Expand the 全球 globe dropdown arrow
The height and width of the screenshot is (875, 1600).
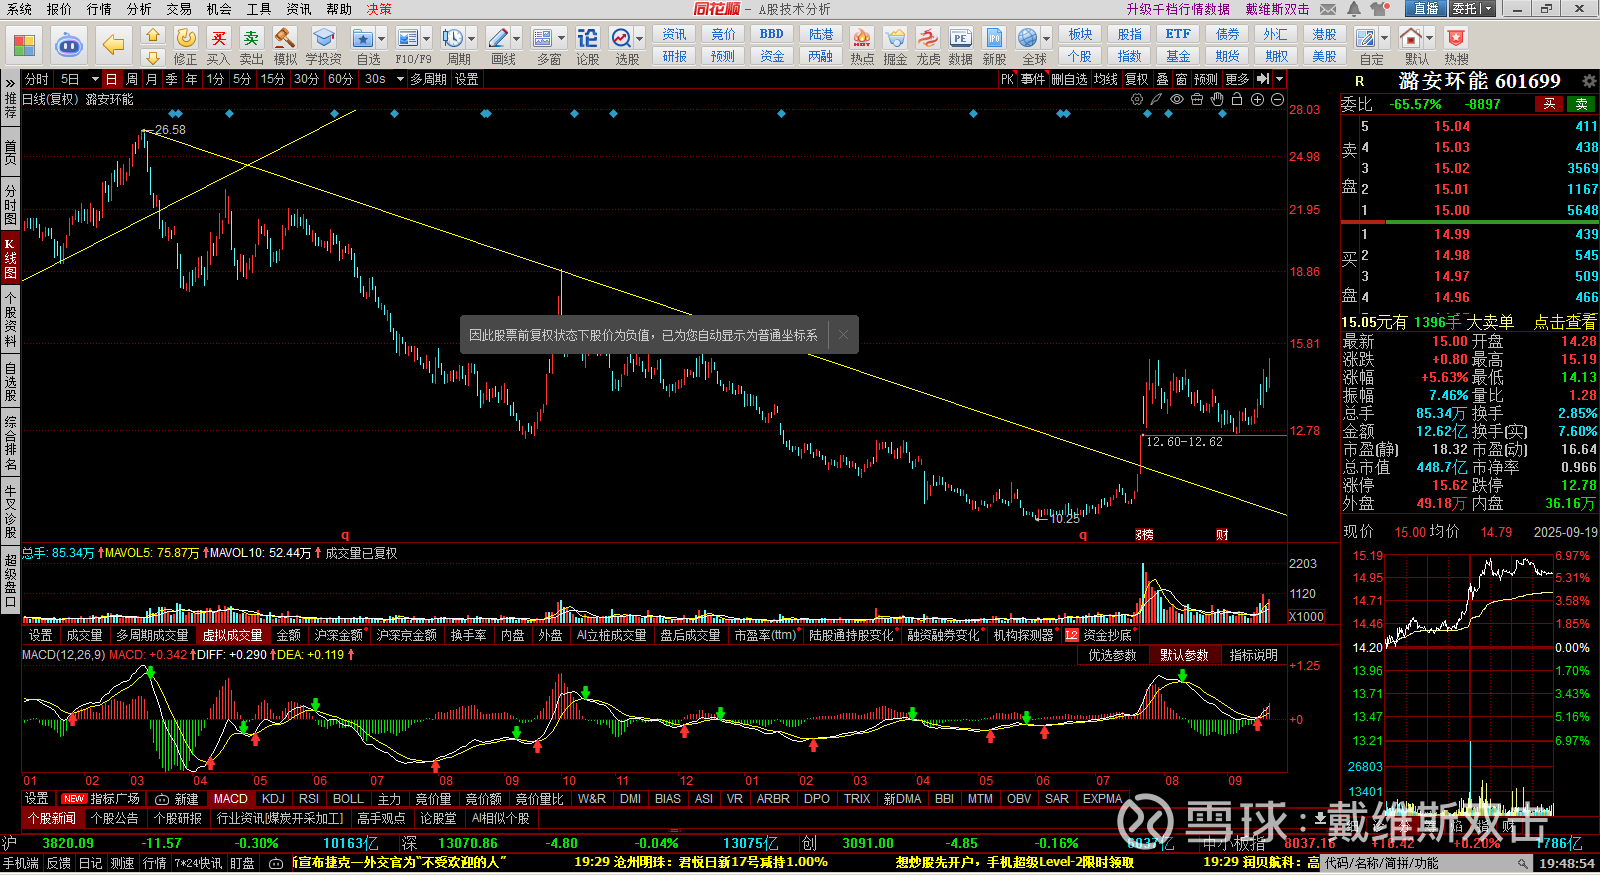pos(1046,38)
